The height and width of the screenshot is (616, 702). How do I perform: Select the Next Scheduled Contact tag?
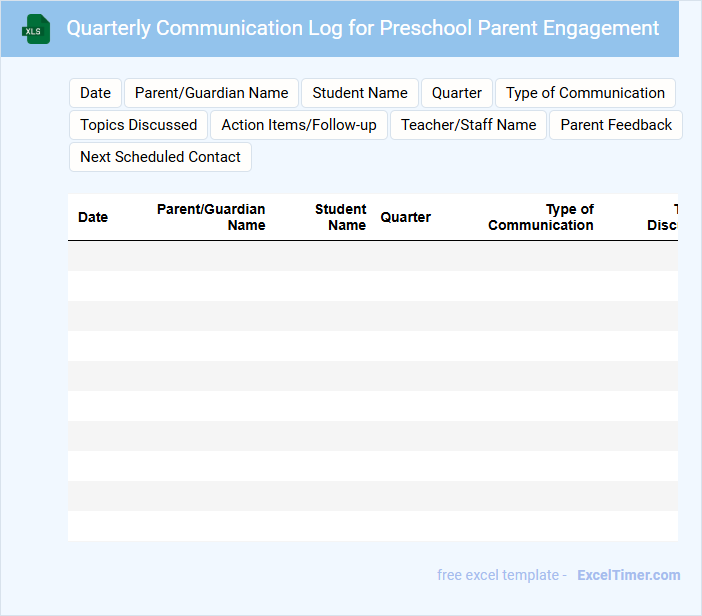tap(160, 157)
